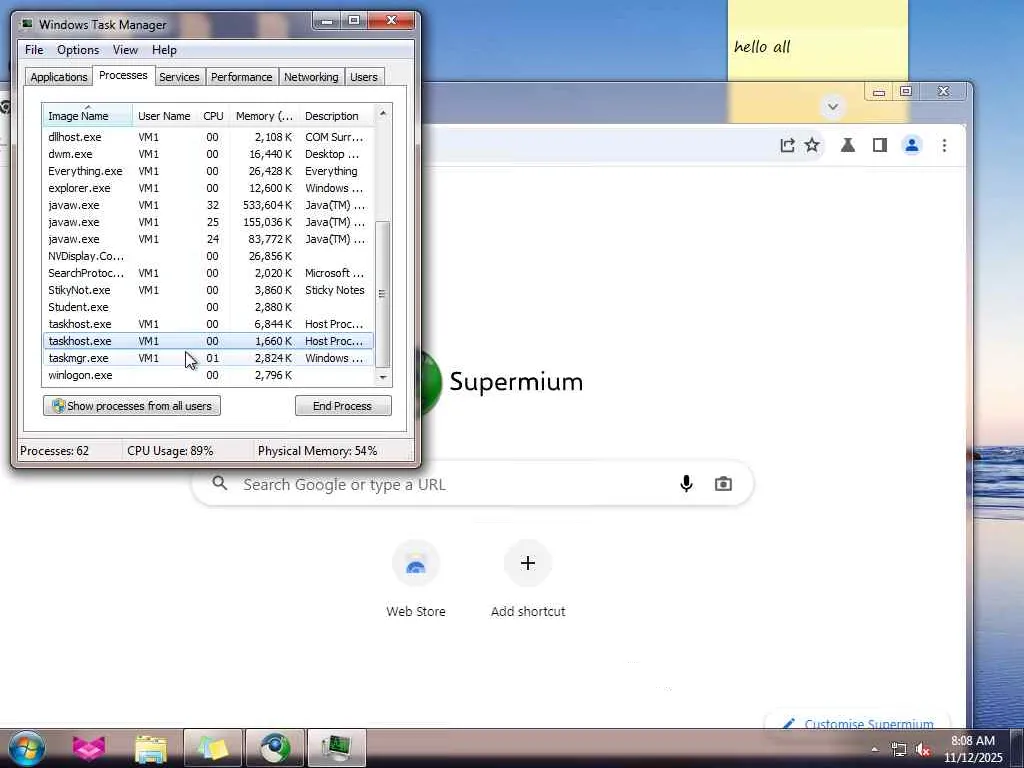Sort processes by Image Name column
This screenshot has width=1024, height=768.
click(88, 116)
